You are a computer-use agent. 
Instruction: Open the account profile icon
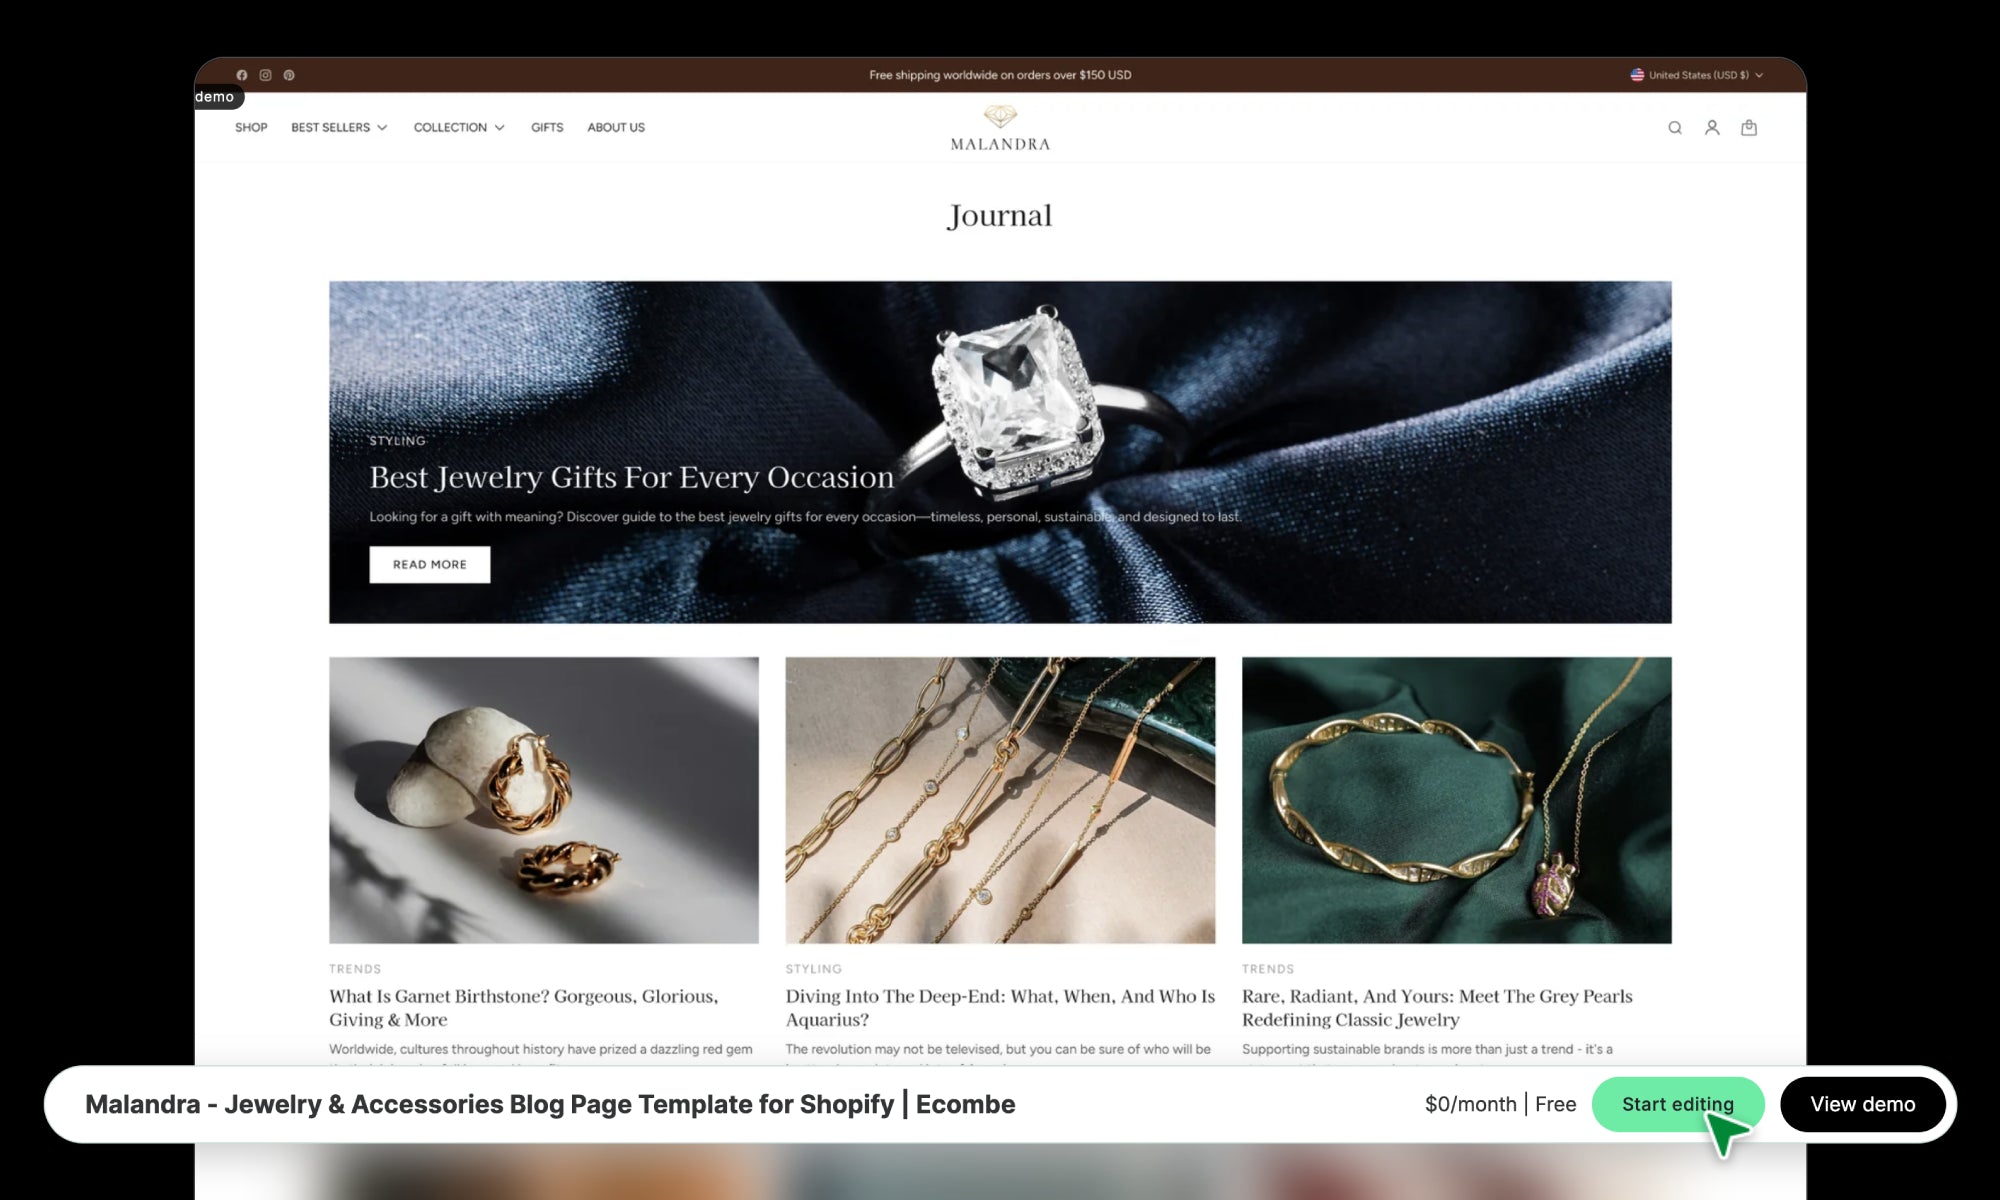coord(1712,128)
